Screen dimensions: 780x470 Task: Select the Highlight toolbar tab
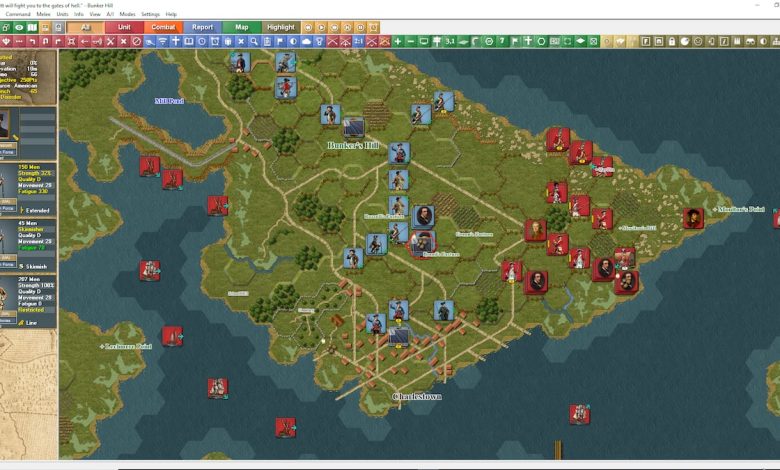click(x=281, y=27)
